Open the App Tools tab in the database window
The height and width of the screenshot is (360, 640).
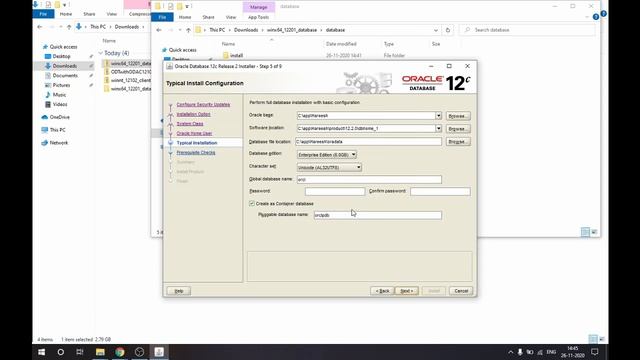pyautogui.click(x=258, y=17)
